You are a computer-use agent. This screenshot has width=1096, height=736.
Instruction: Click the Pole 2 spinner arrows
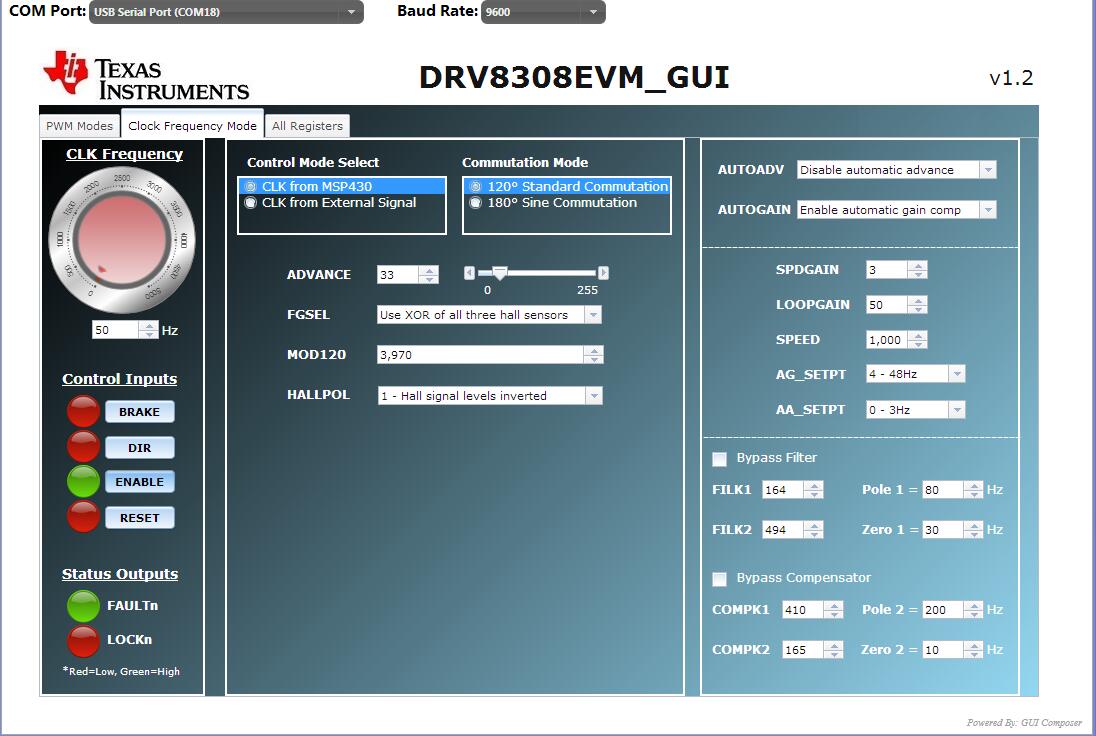pyautogui.click(x=973, y=609)
